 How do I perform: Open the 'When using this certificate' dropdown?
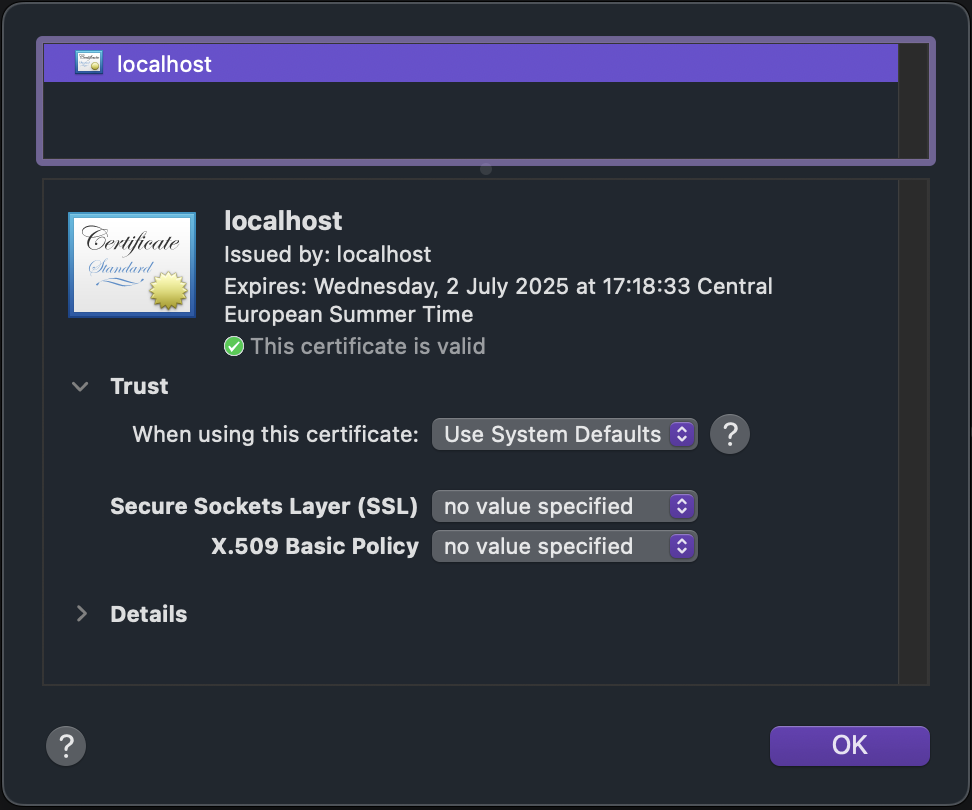pyautogui.click(x=564, y=434)
